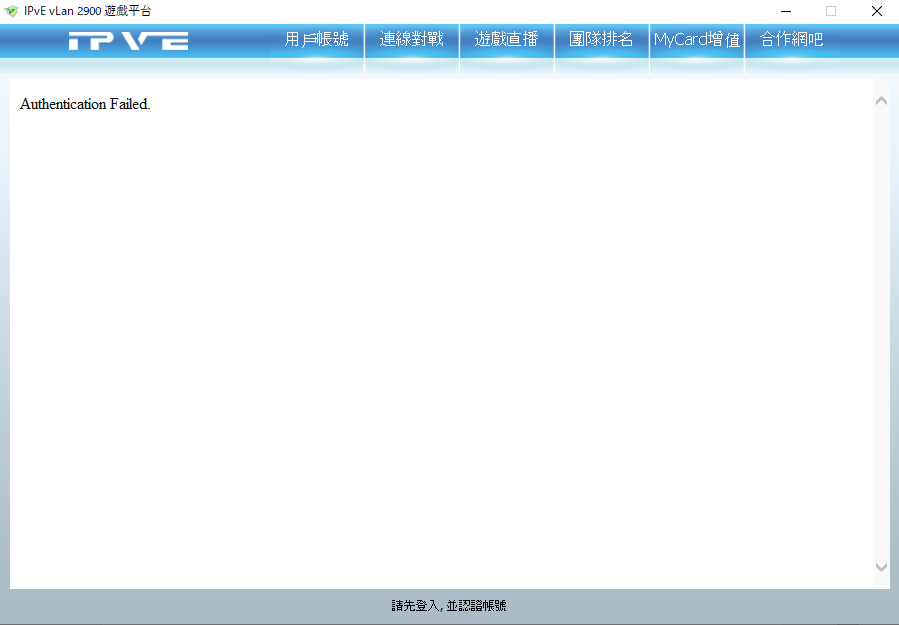The height and width of the screenshot is (625, 899).
Task: Open the 用戶帳號 tab
Action: (x=316, y=40)
